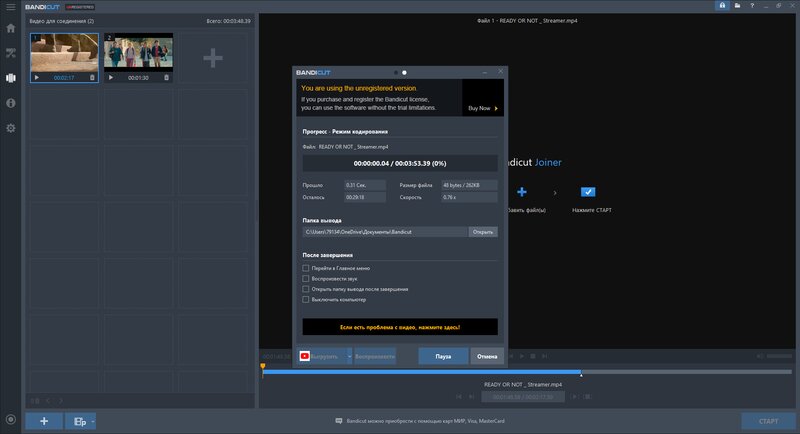Delete the second clip 00:01:30

[x=166, y=78]
